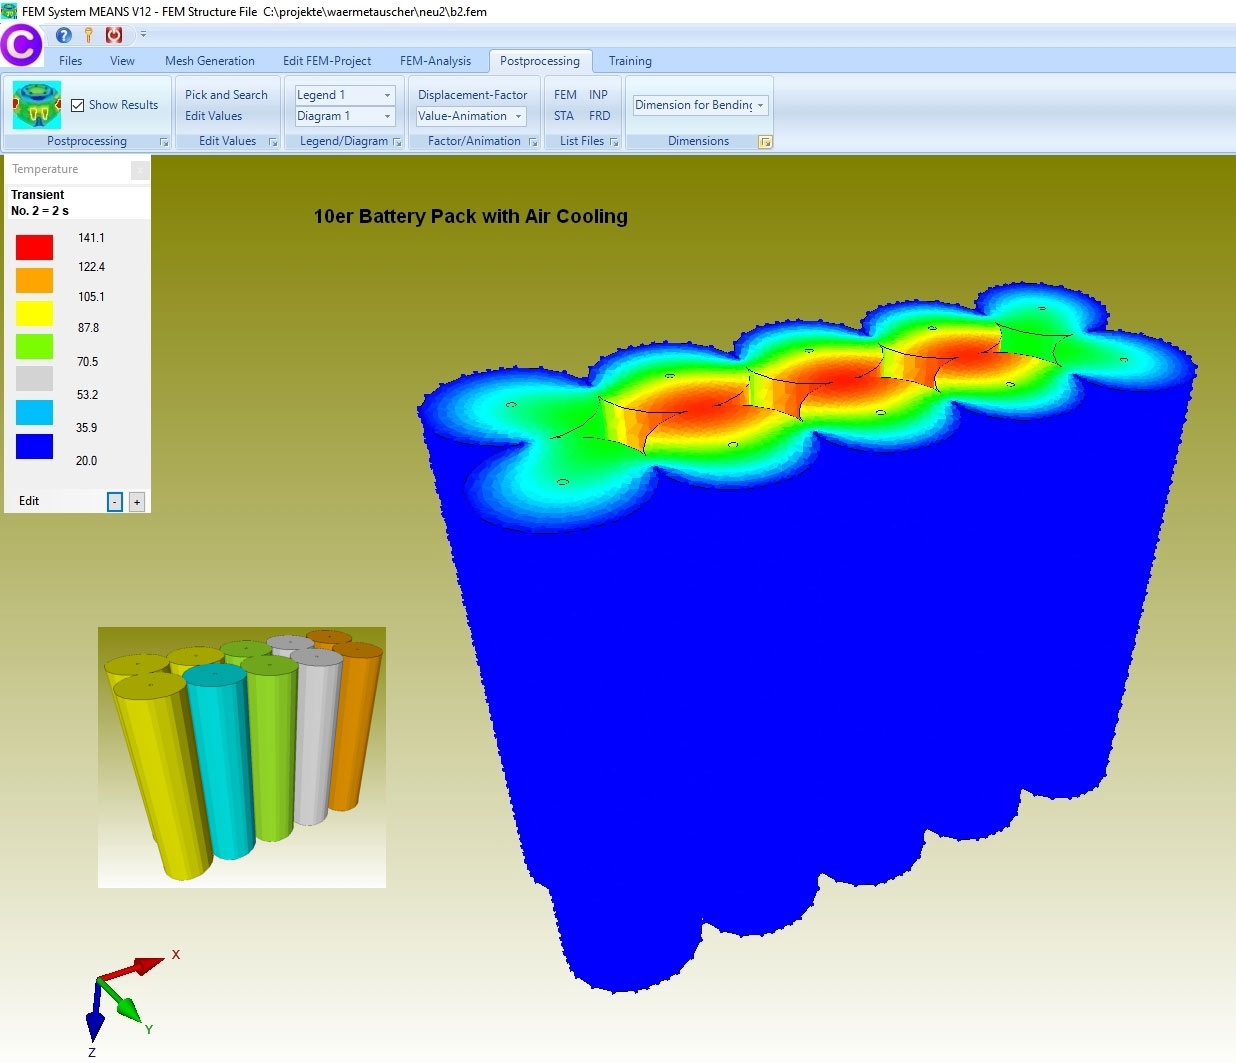Open Postprocessing group dialog launcher
This screenshot has height=1063, width=1236.
point(164,142)
